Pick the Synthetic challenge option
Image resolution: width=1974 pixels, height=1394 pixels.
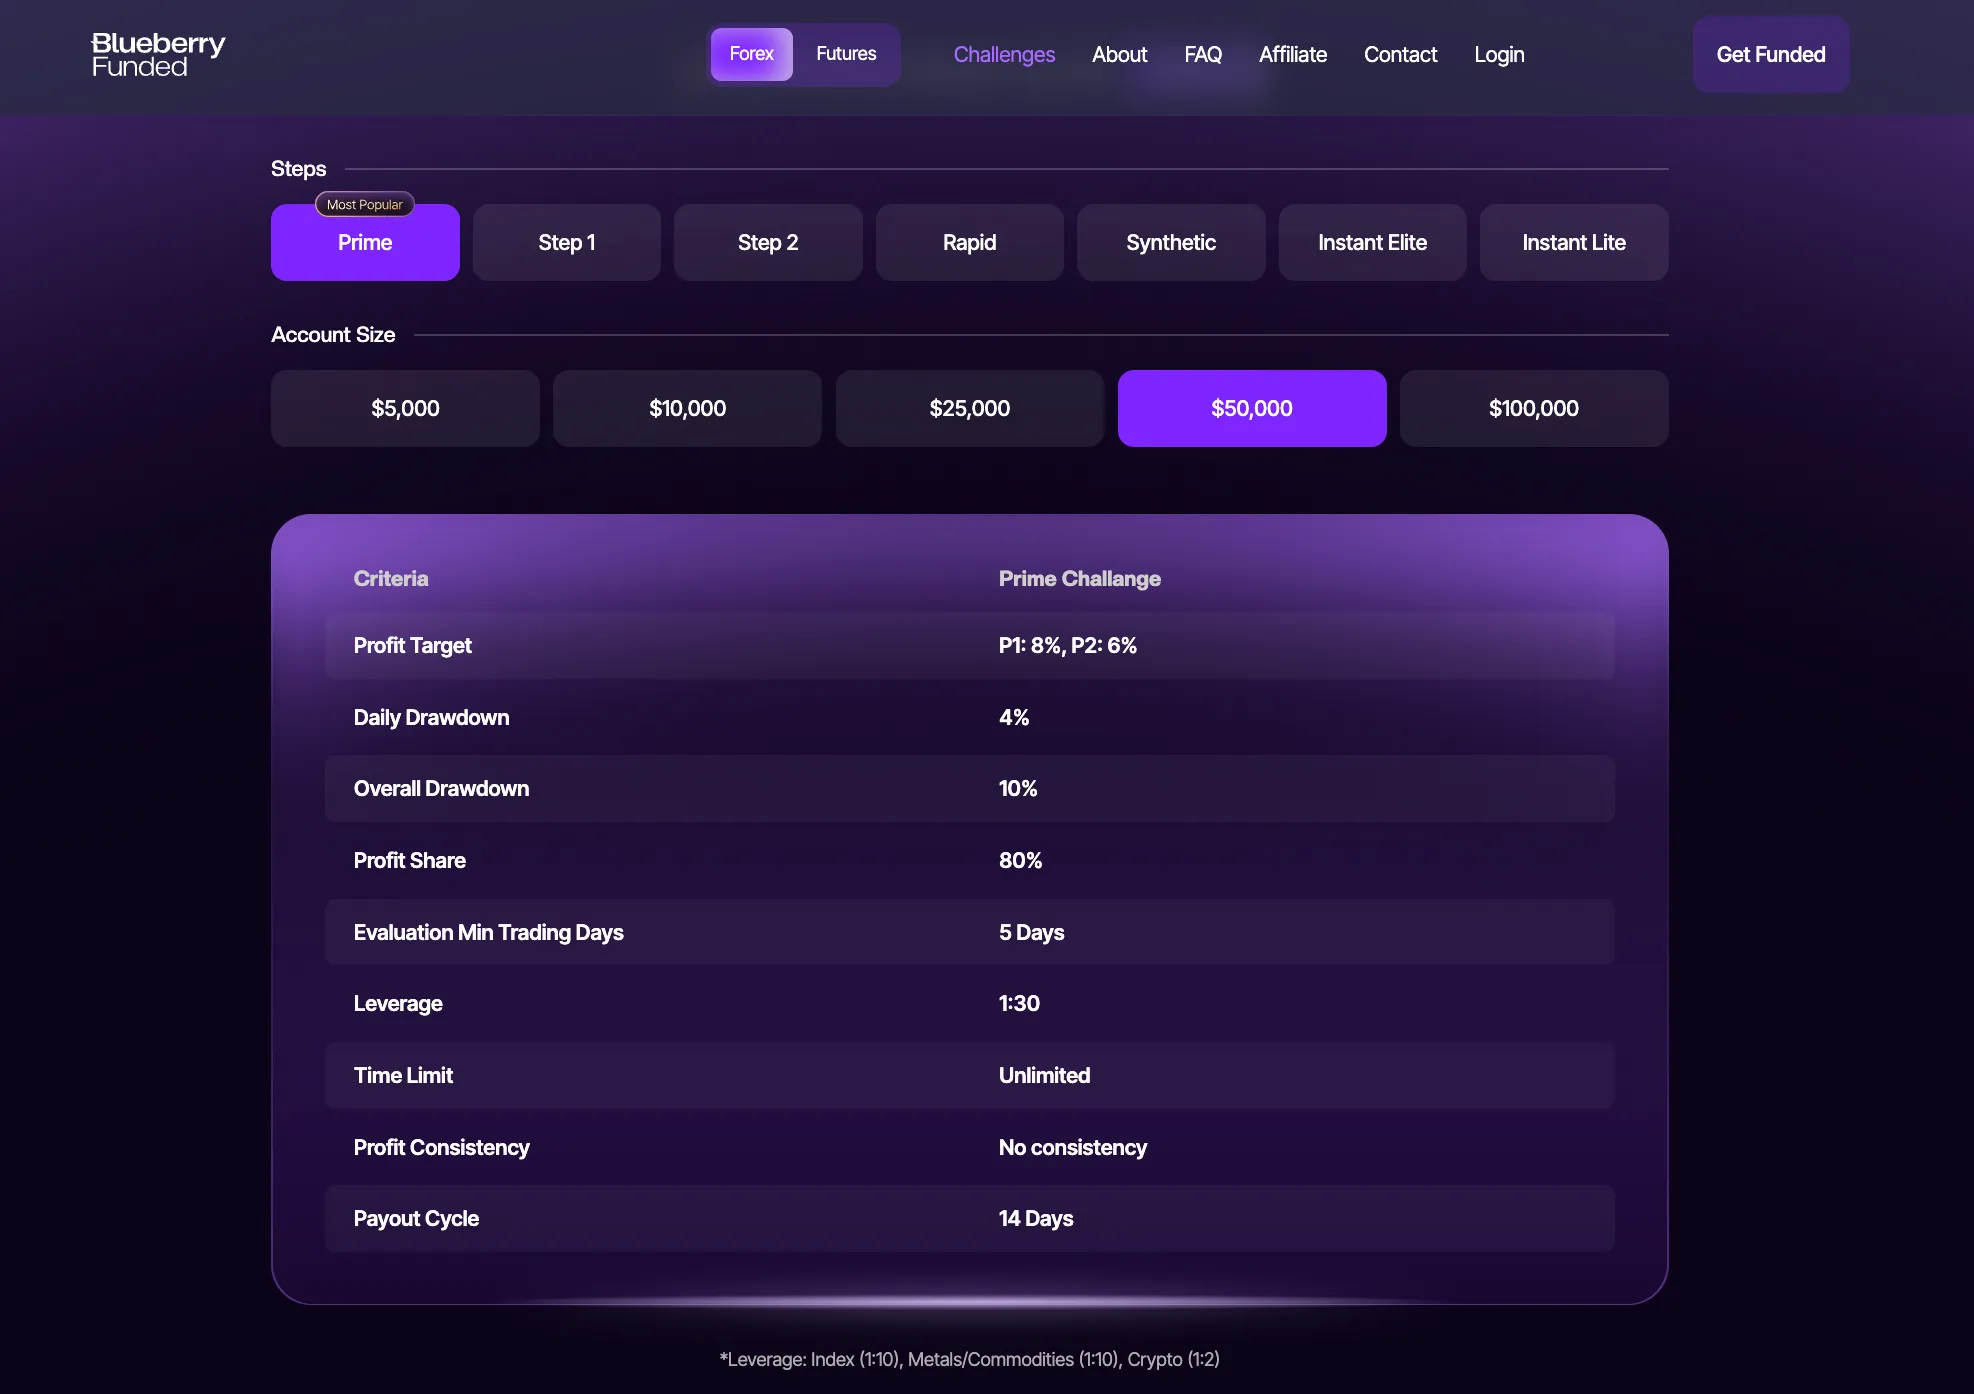(1171, 243)
